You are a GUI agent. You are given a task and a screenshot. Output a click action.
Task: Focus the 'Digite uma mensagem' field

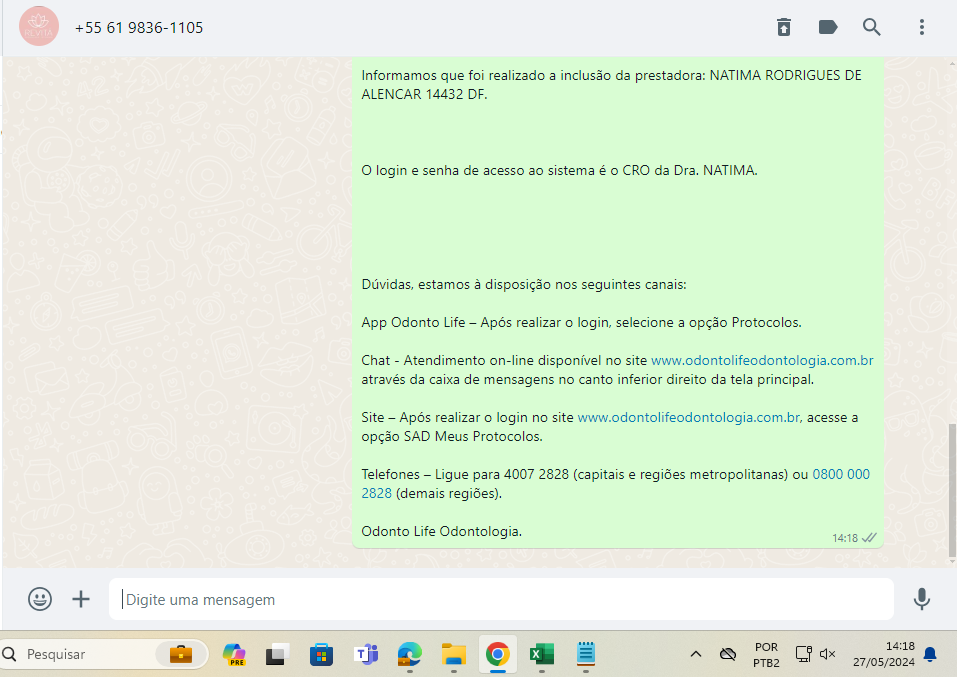[501, 599]
